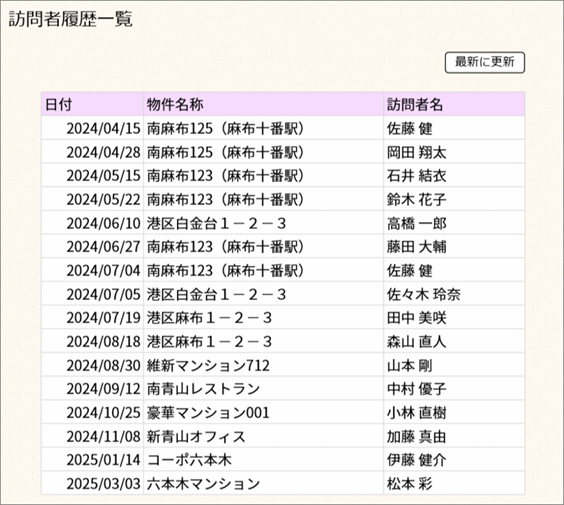Click property 豪華マンション001
Screen dimensions: 564x505
pos(208,413)
